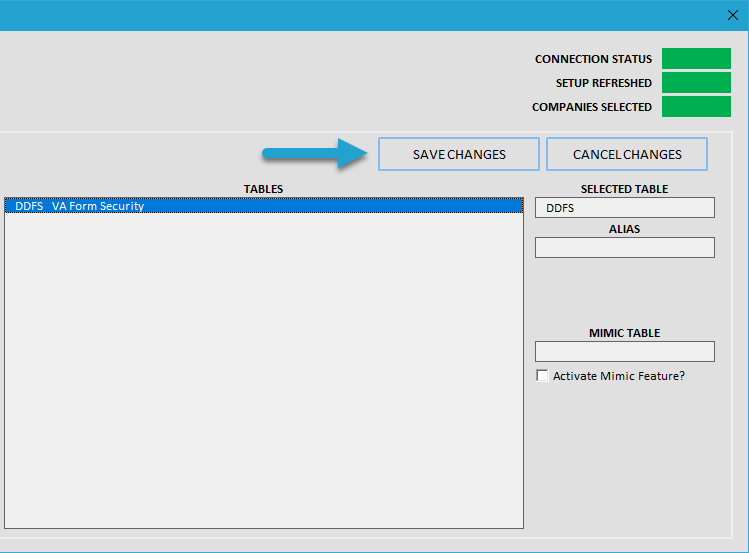Click the SELECTED TABLE heading
The height and width of the screenshot is (553, 749).
point(624,189)
